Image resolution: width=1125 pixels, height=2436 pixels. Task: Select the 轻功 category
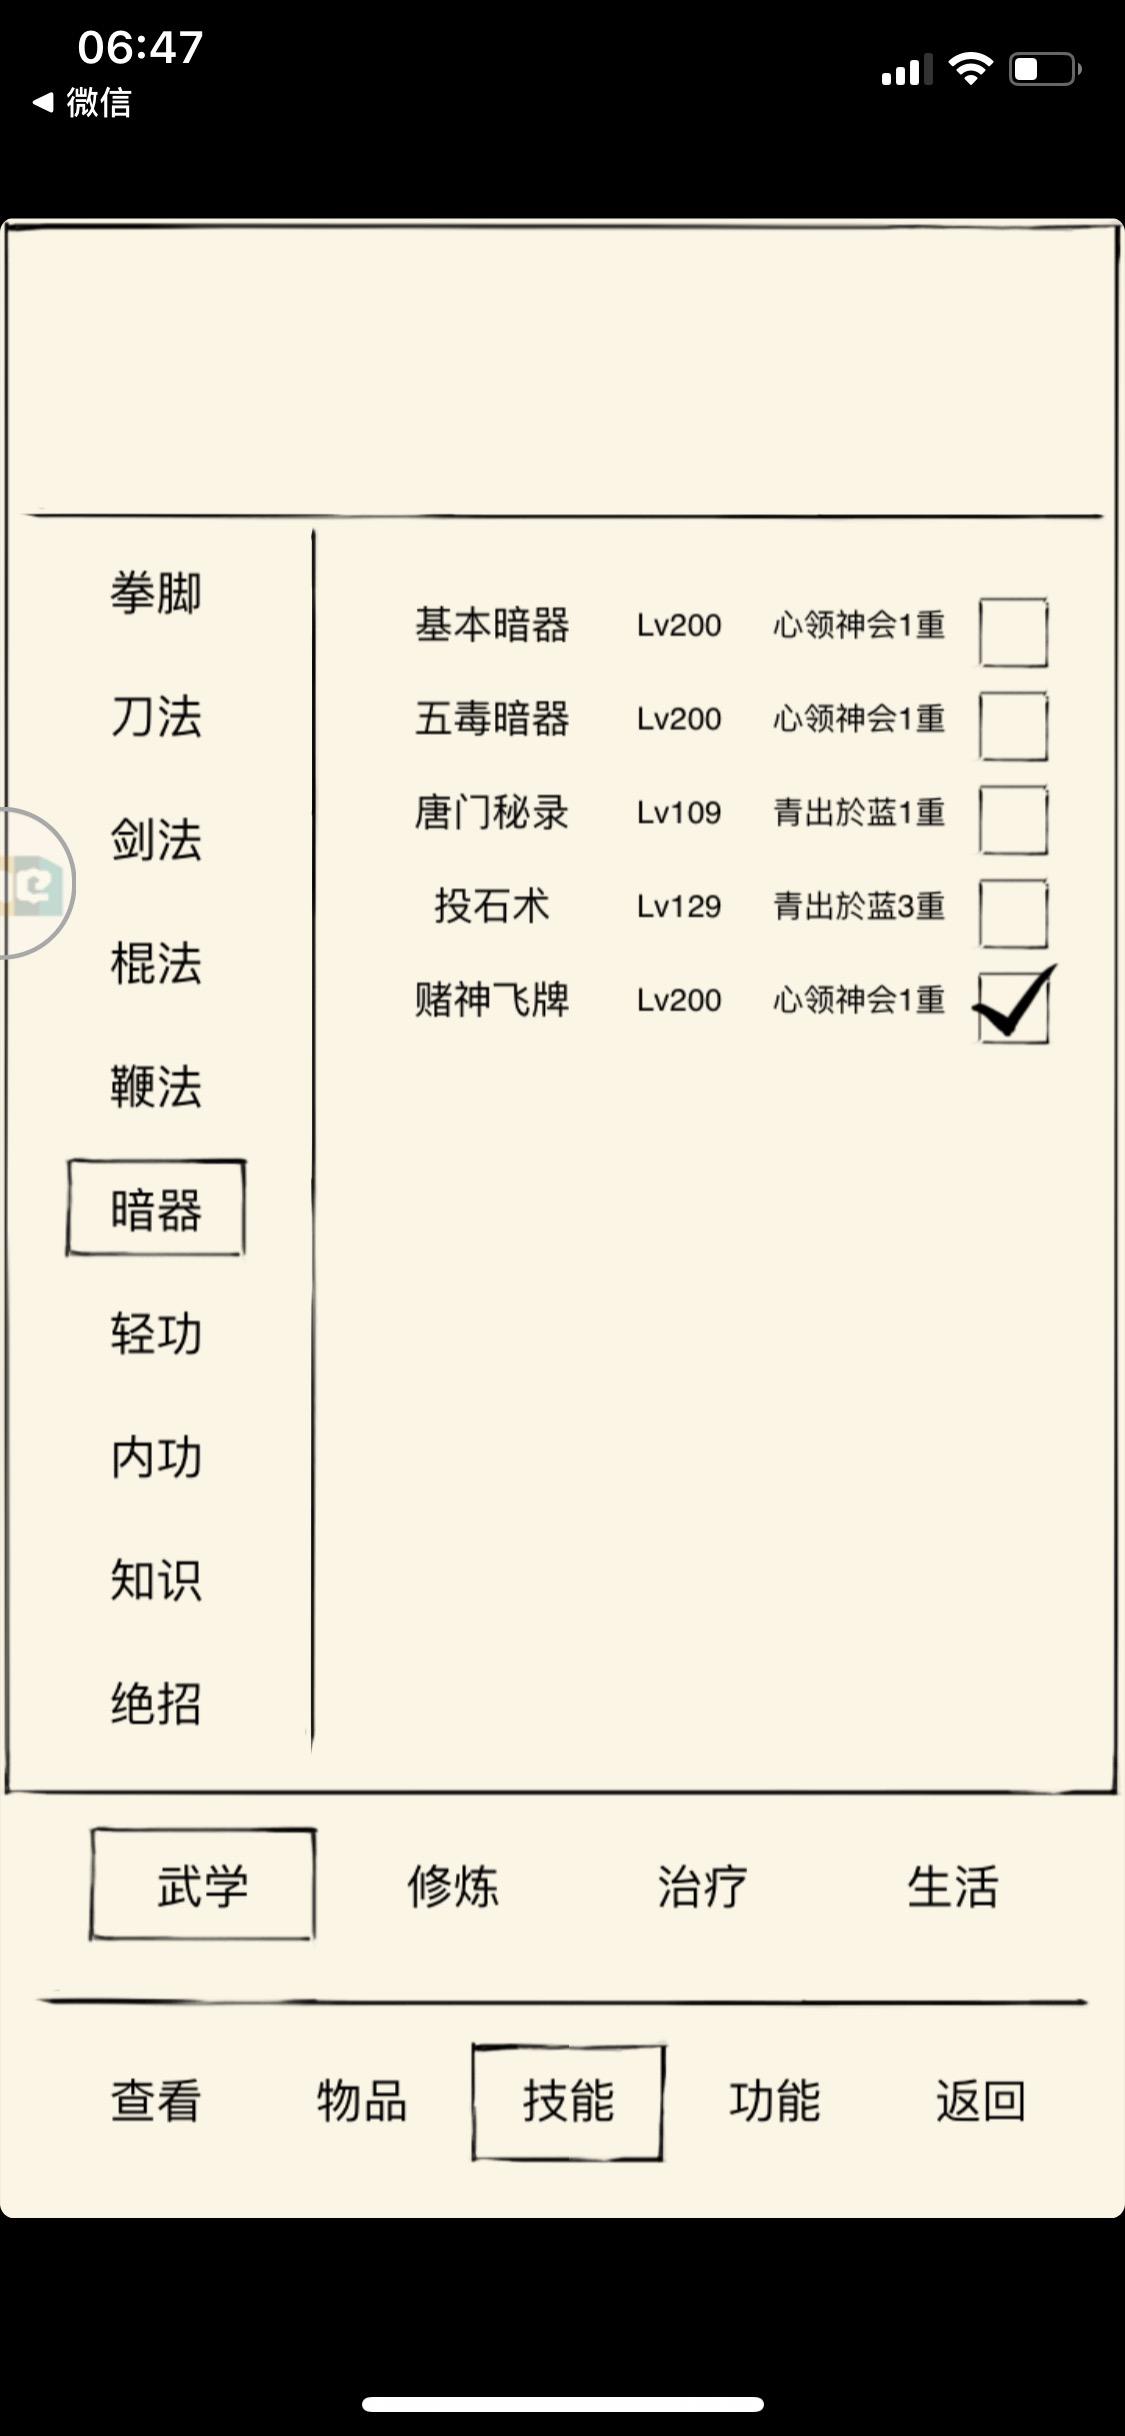(x=156, y=1333)
